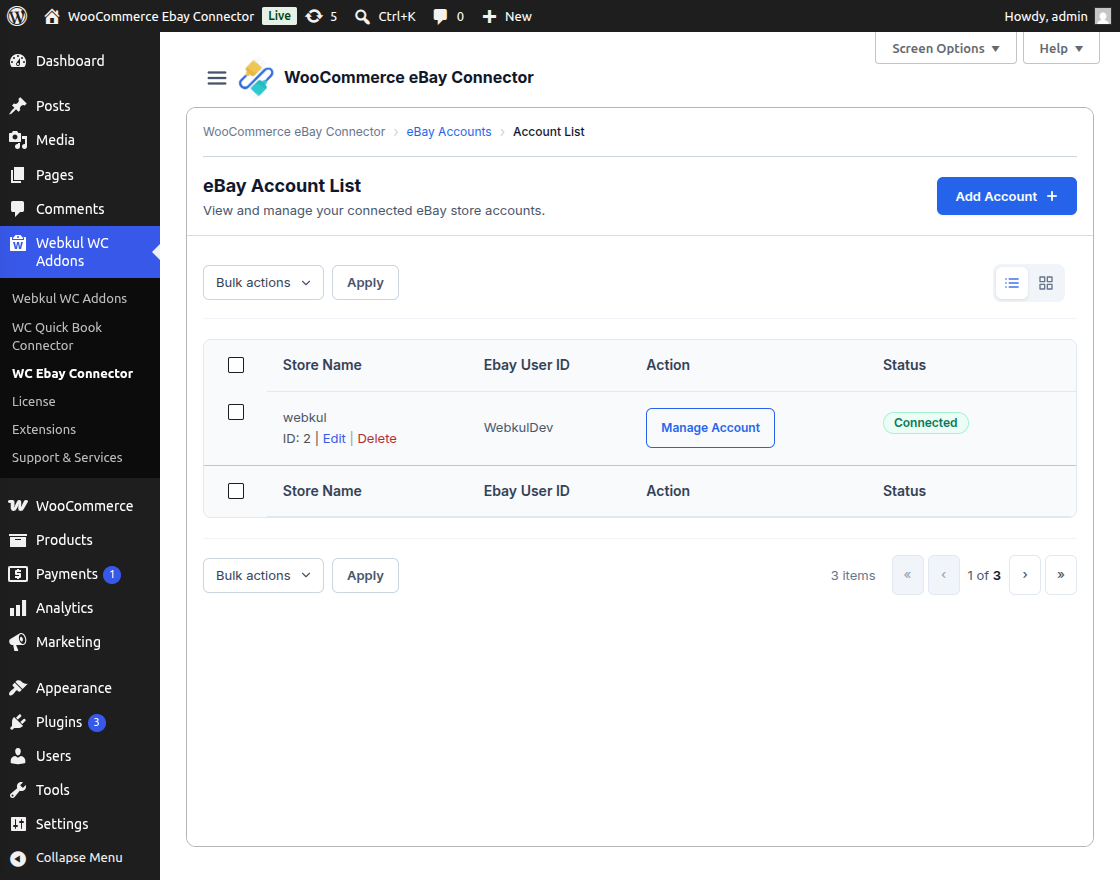The height and width of the screenshot is (880, 1120).
Task: Open the top Bulk actions dropdown
Action: point(264,283)
